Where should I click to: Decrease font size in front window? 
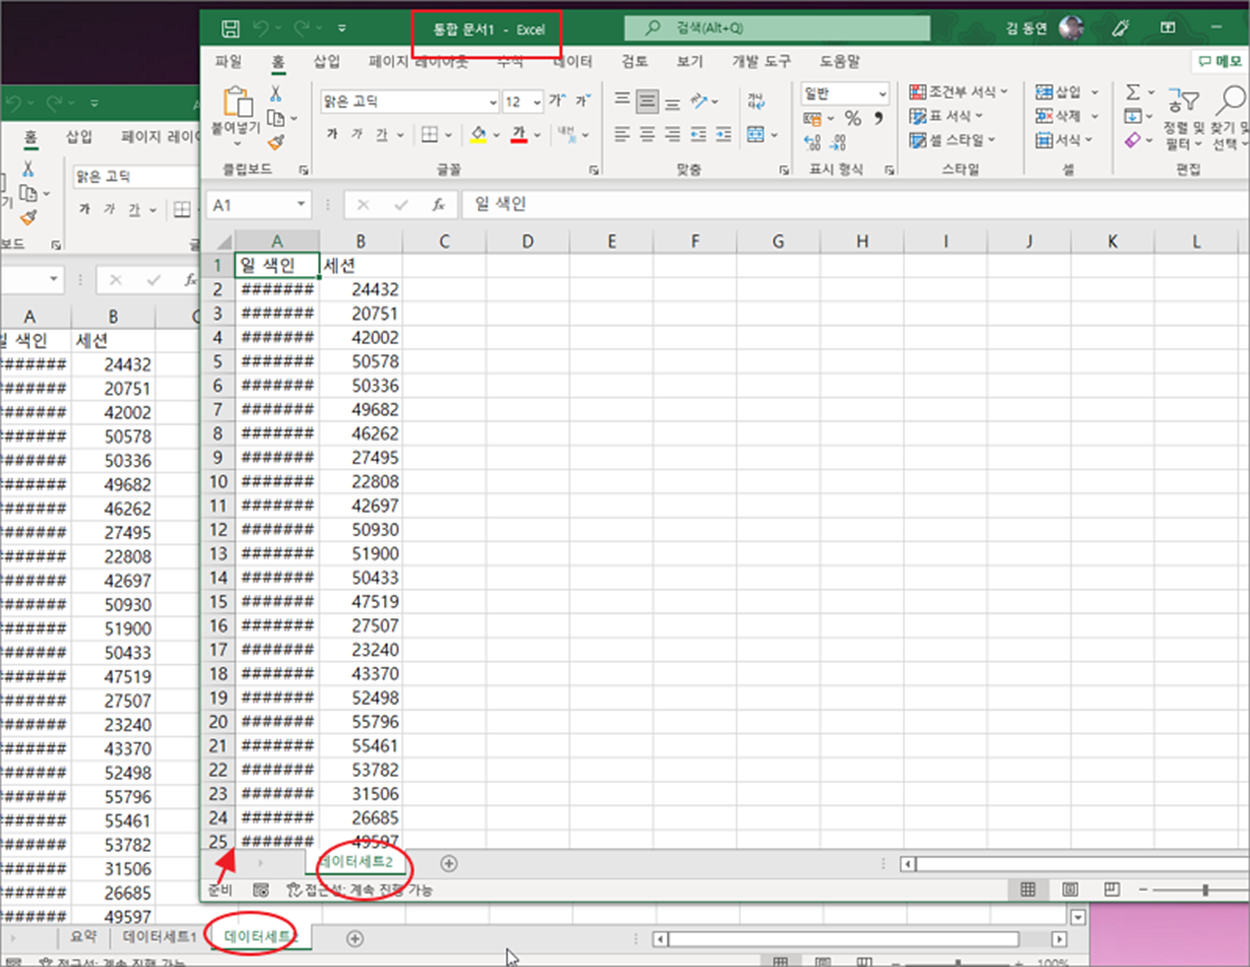pyautogui.click(x=582, y=101)
